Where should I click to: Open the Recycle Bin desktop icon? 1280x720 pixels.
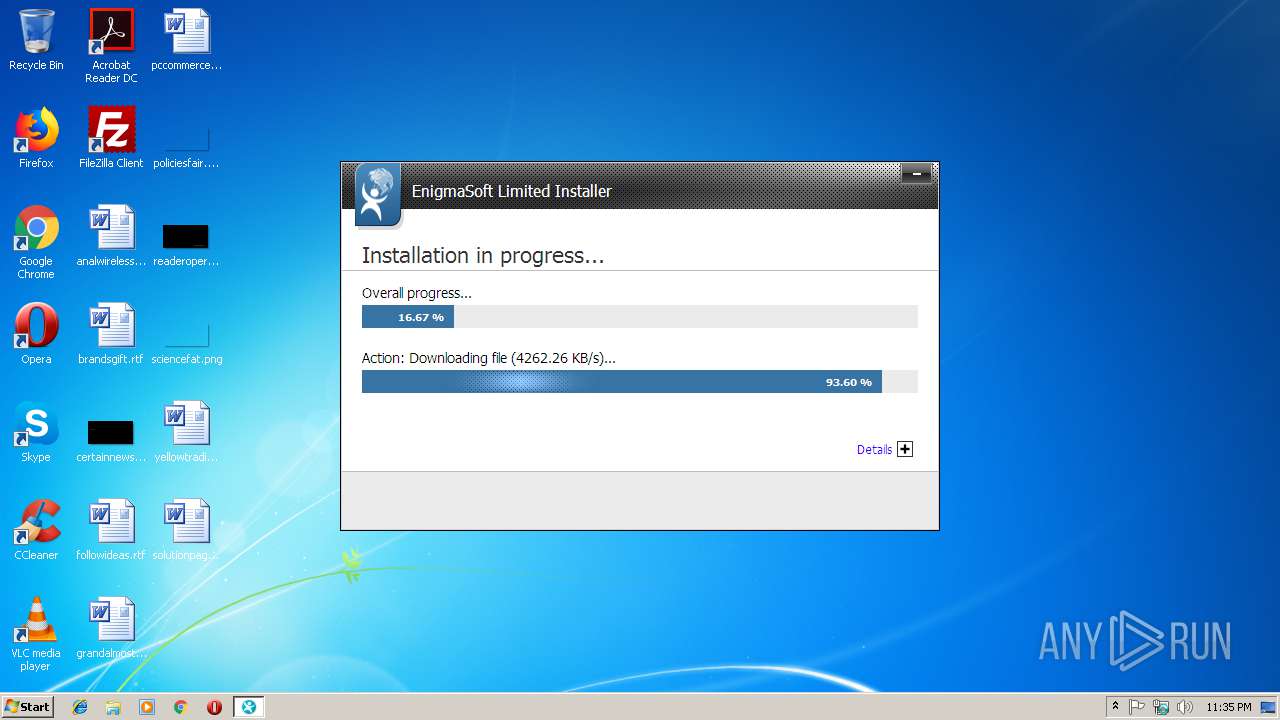(36, 40)
